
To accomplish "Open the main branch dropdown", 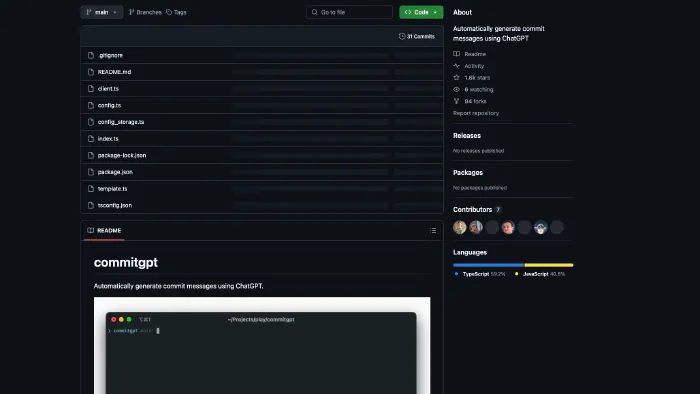I will [102, 12].
